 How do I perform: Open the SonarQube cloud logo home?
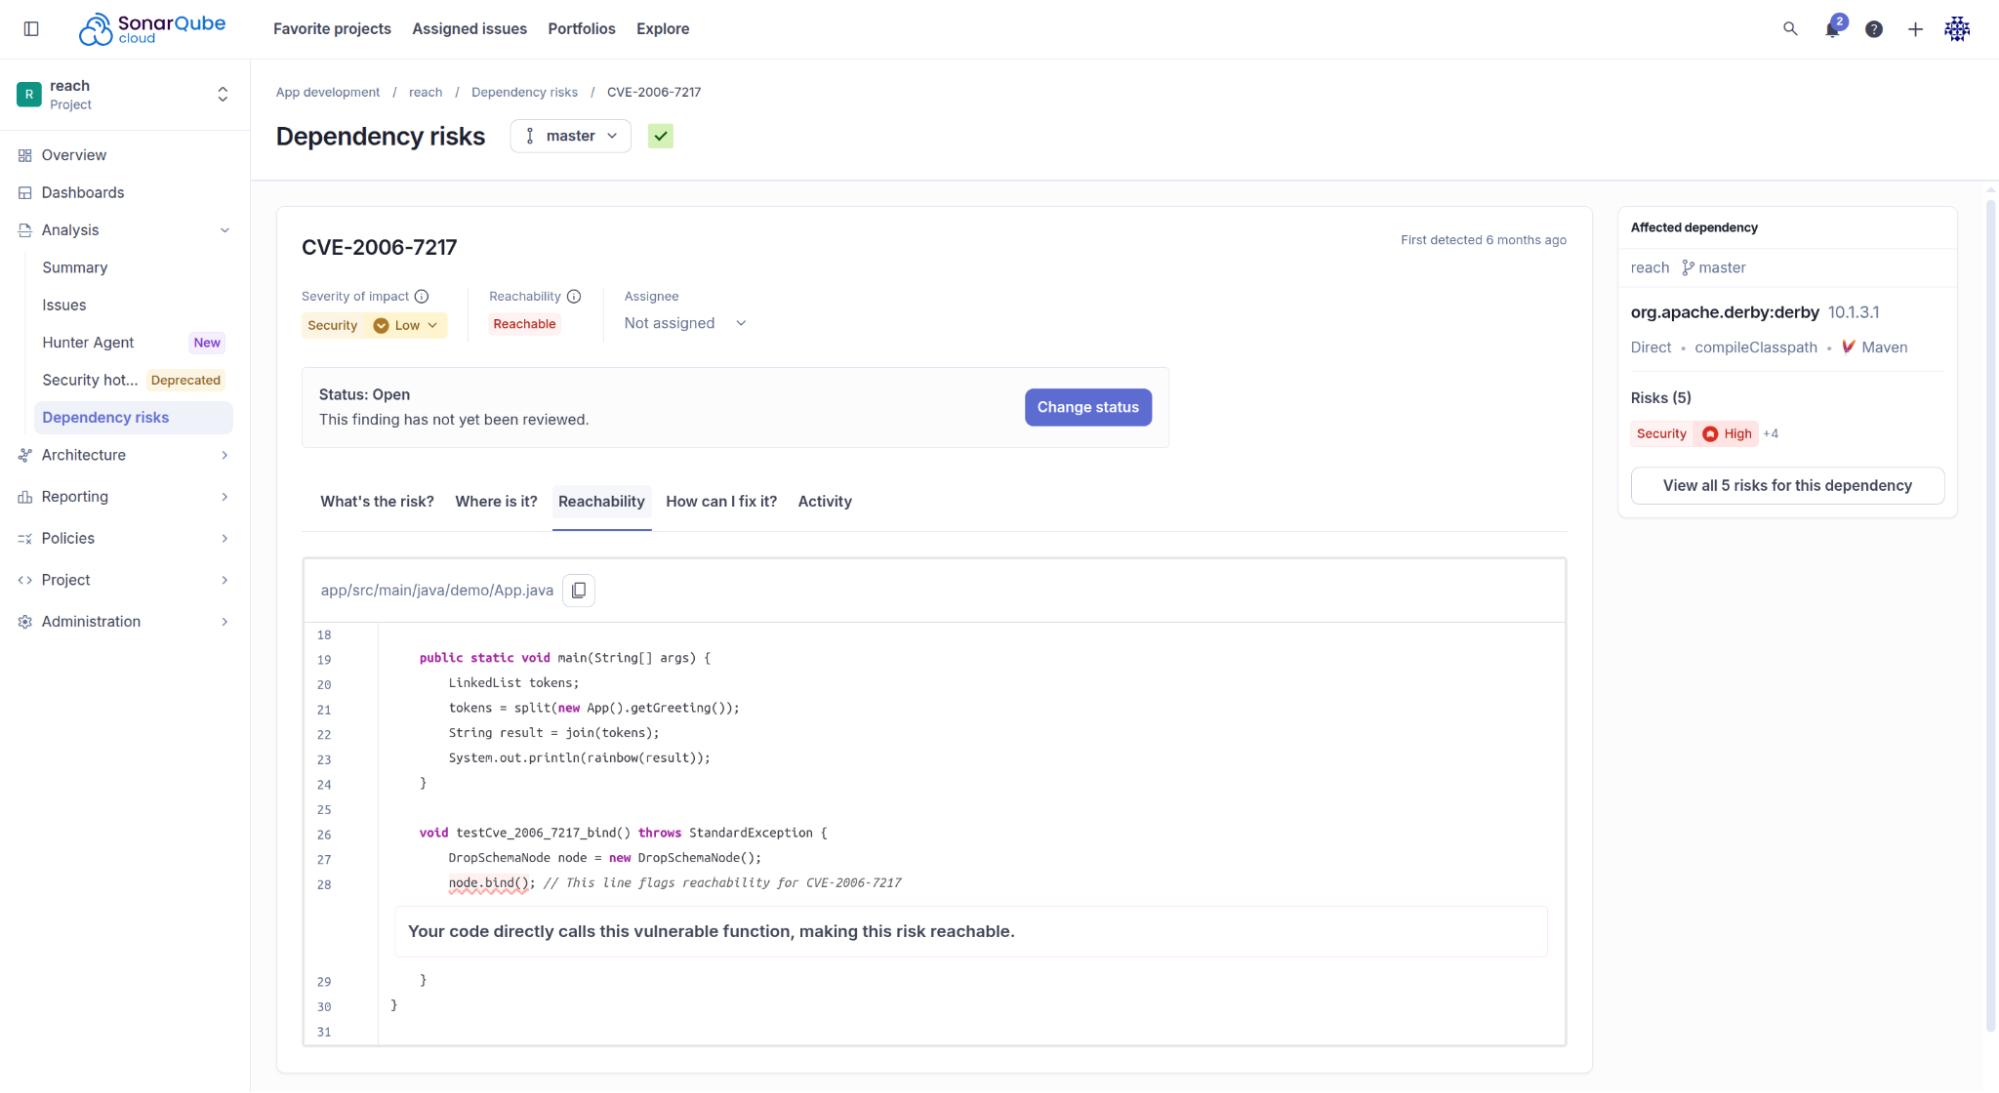click(152, 29)
